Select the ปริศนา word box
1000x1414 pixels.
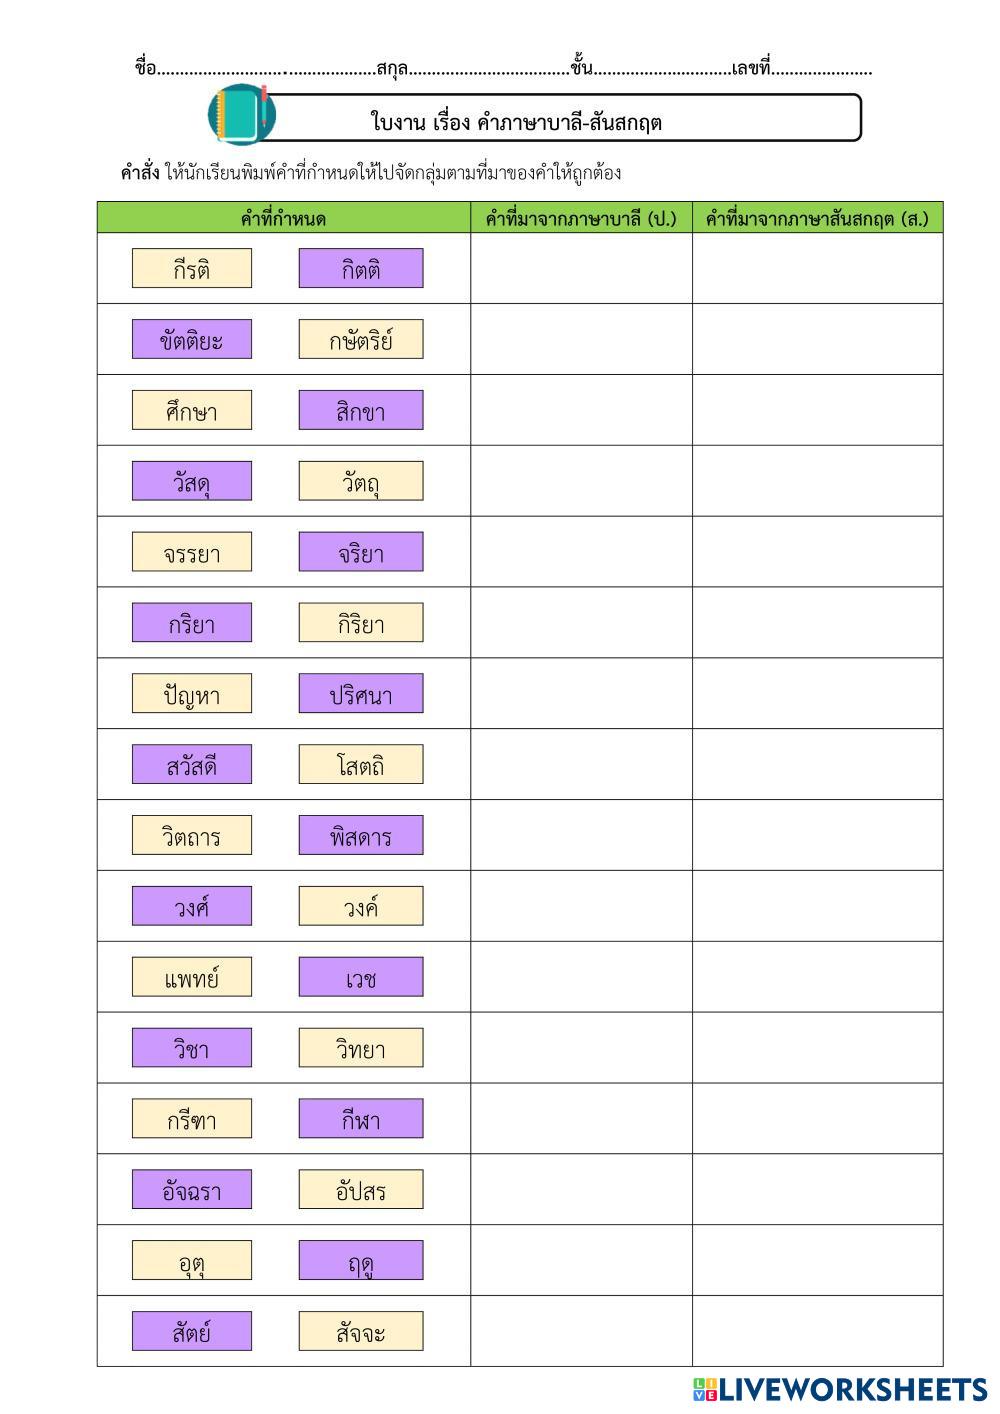(x=360, y=694)
